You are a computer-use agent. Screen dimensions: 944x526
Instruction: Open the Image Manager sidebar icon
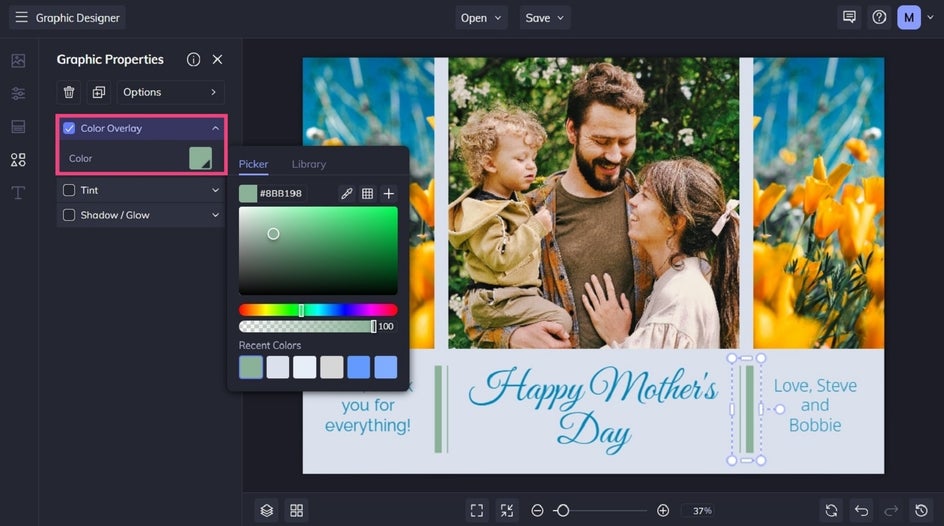[18, 60]
